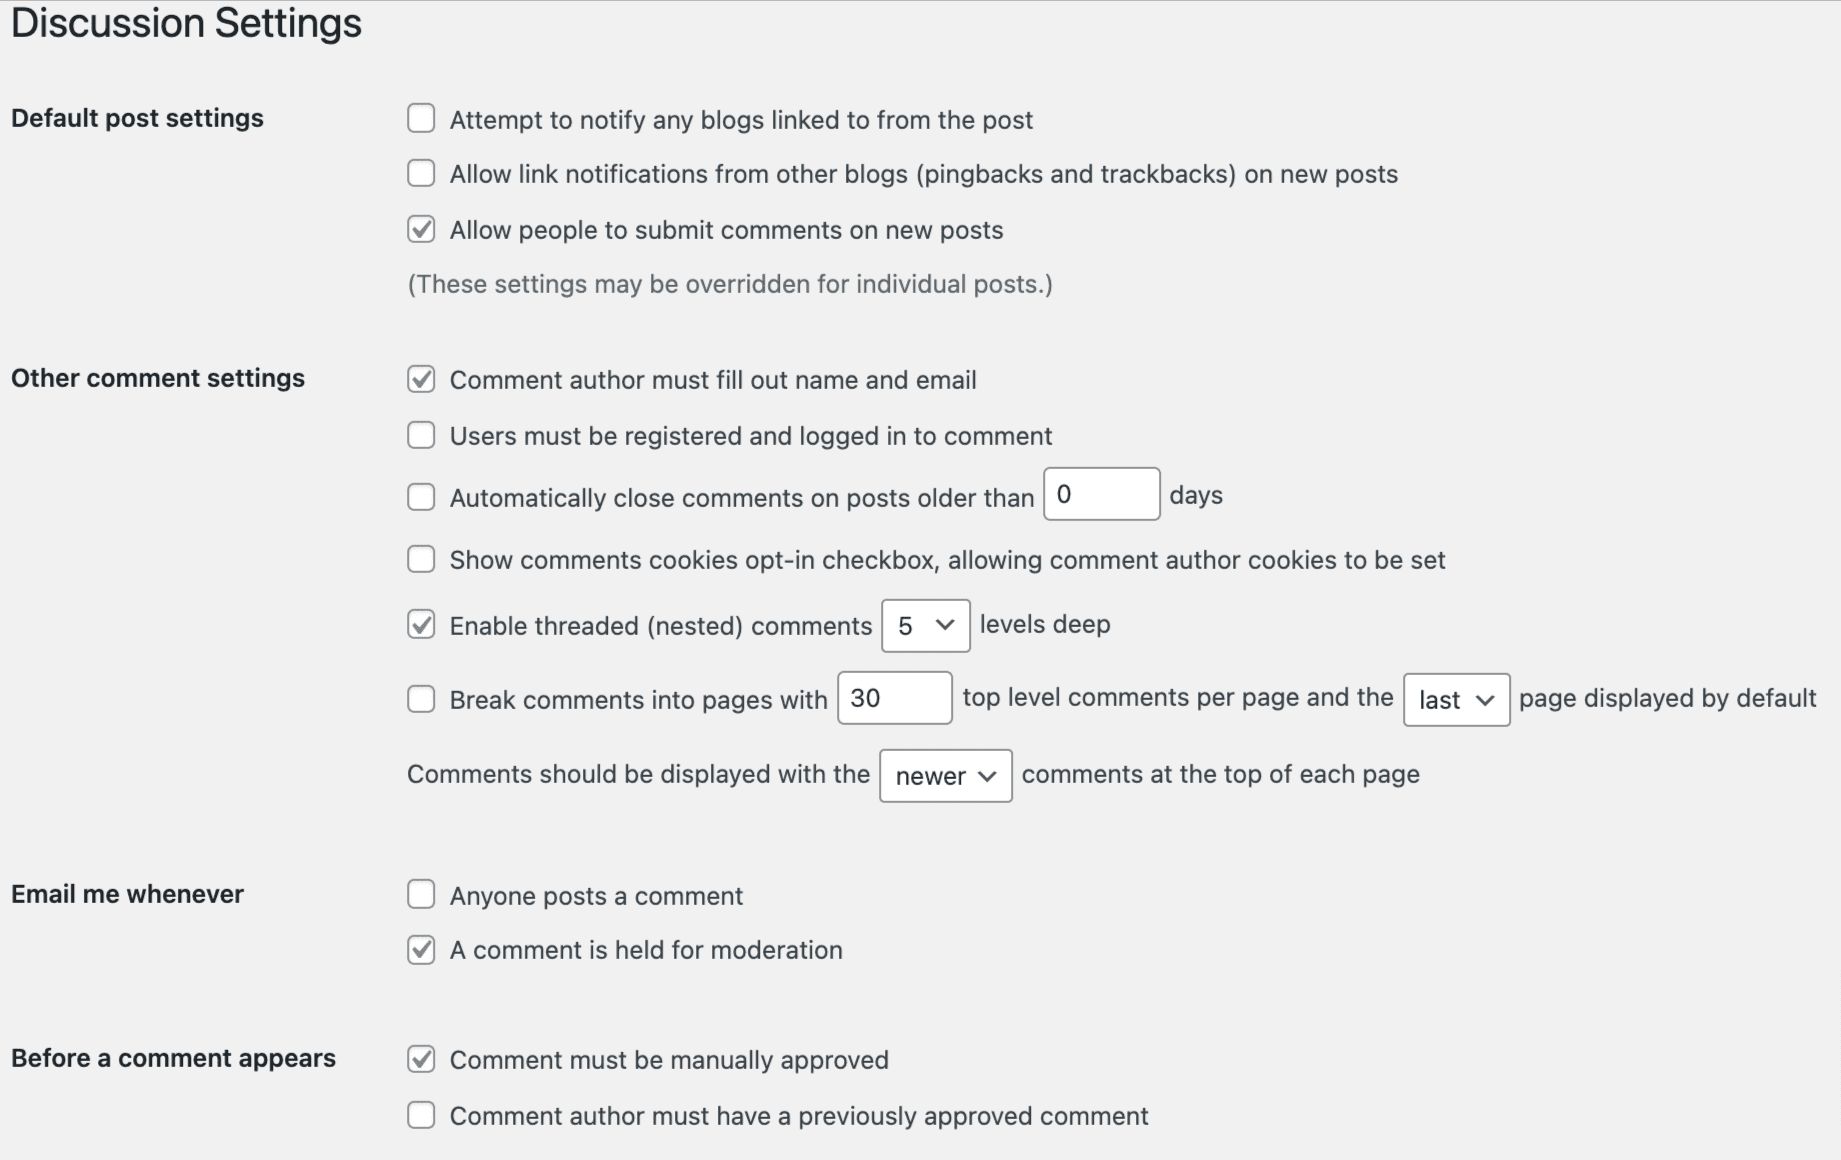The height and width of the screenshot is (1160, 1841).
Task: Uncheck comment author must fill name and email
Action: click(x=421, y=379)
